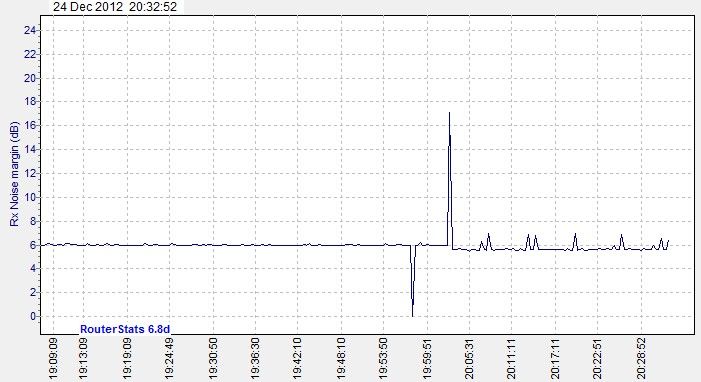Click the time label "19:42:10"
701x382 pixels.
pos(297,359)
